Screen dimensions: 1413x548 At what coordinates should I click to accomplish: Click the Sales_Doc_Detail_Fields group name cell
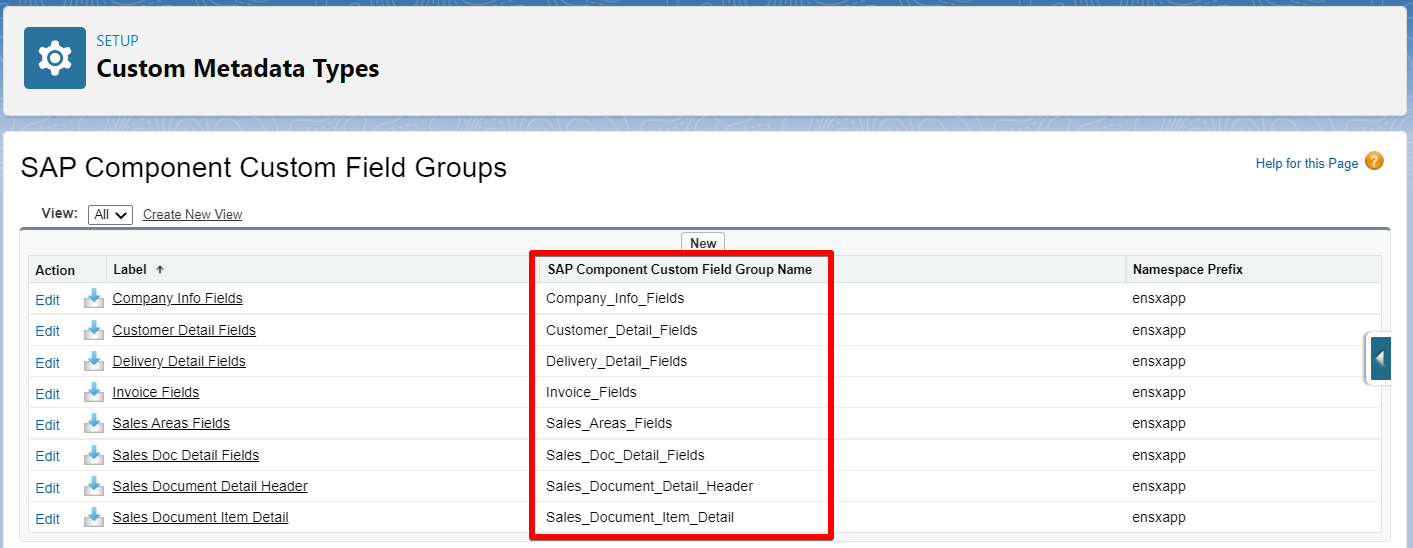coord(625,455)
